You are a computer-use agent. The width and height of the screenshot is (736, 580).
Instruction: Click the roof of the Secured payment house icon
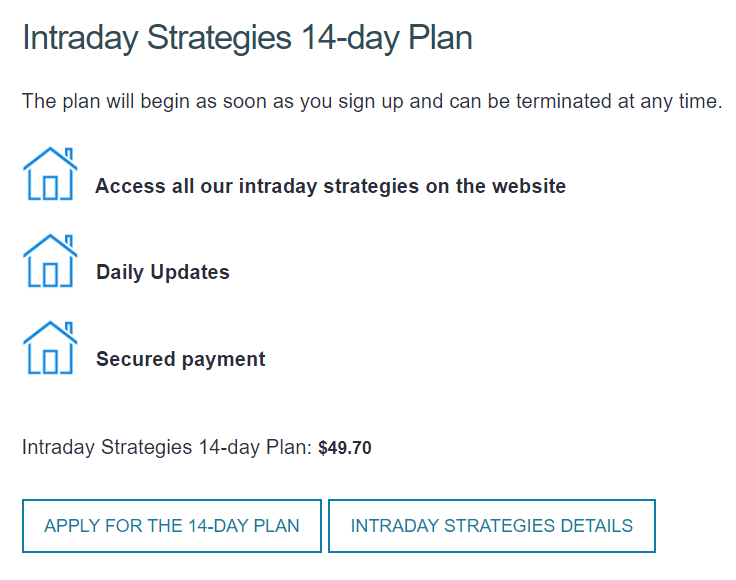(x=50, y=333)
